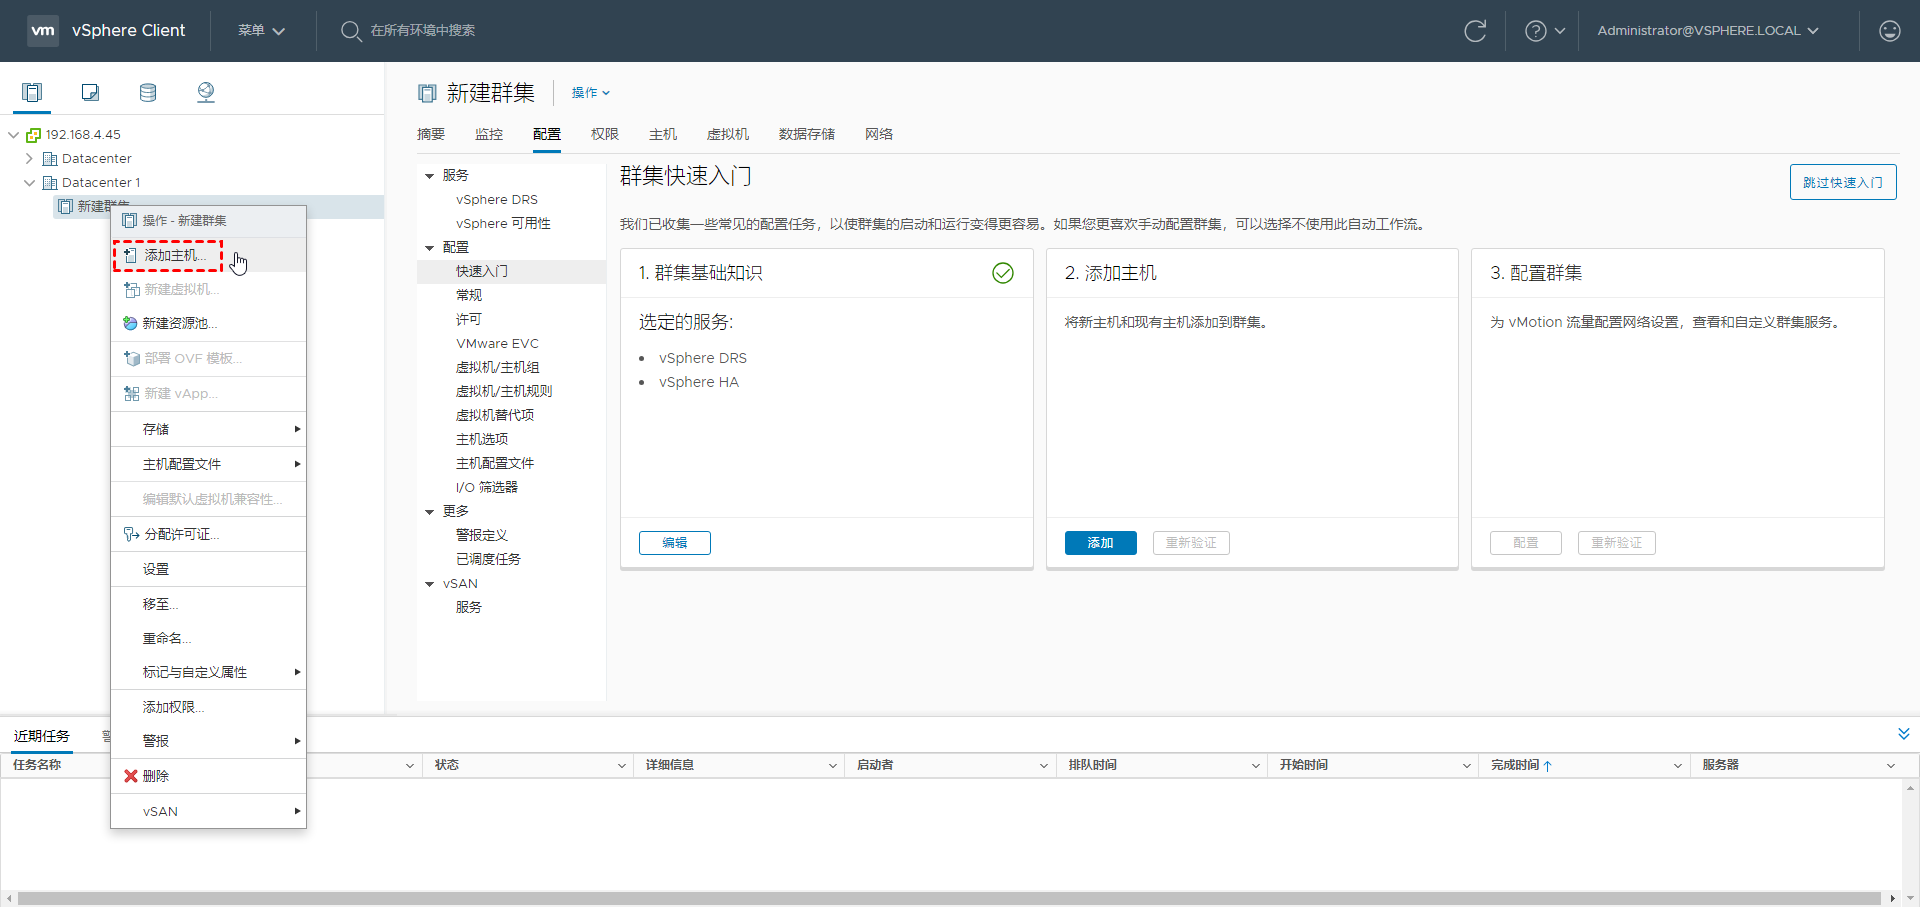
Task: Open the Administrator@VSPHERE.LOCAL user dropdown
Action: click(x=1707, y=31)
